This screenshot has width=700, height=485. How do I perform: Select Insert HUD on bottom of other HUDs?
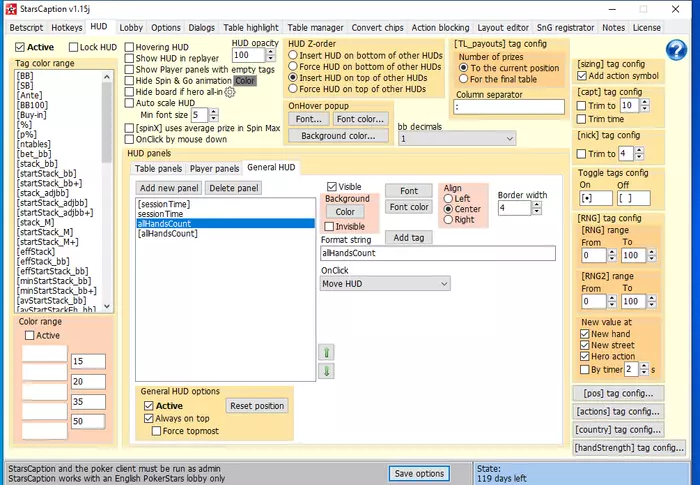coord(293,55)
